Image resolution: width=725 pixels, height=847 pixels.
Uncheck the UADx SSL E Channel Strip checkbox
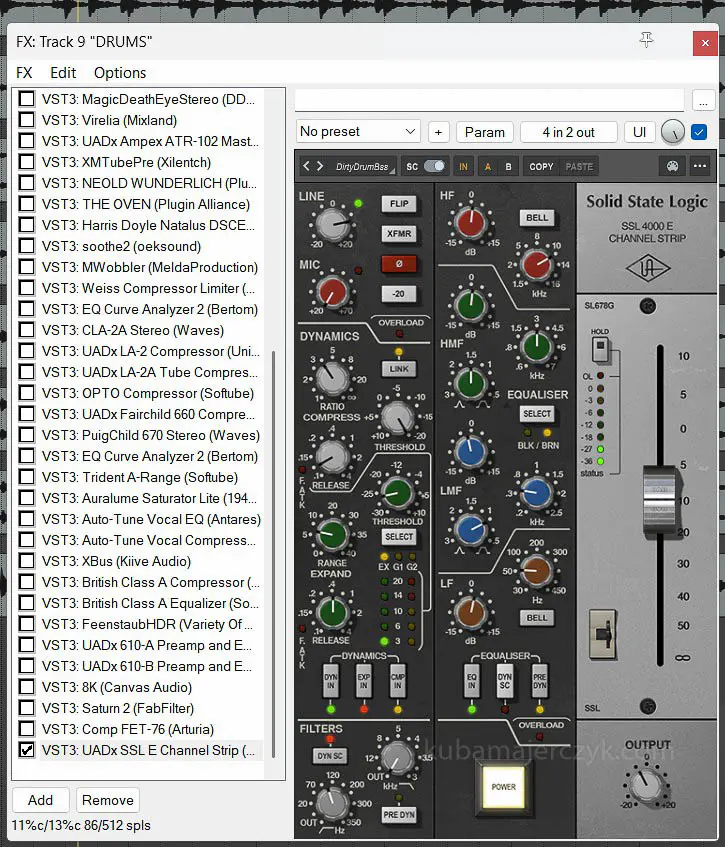pos(27,750)
